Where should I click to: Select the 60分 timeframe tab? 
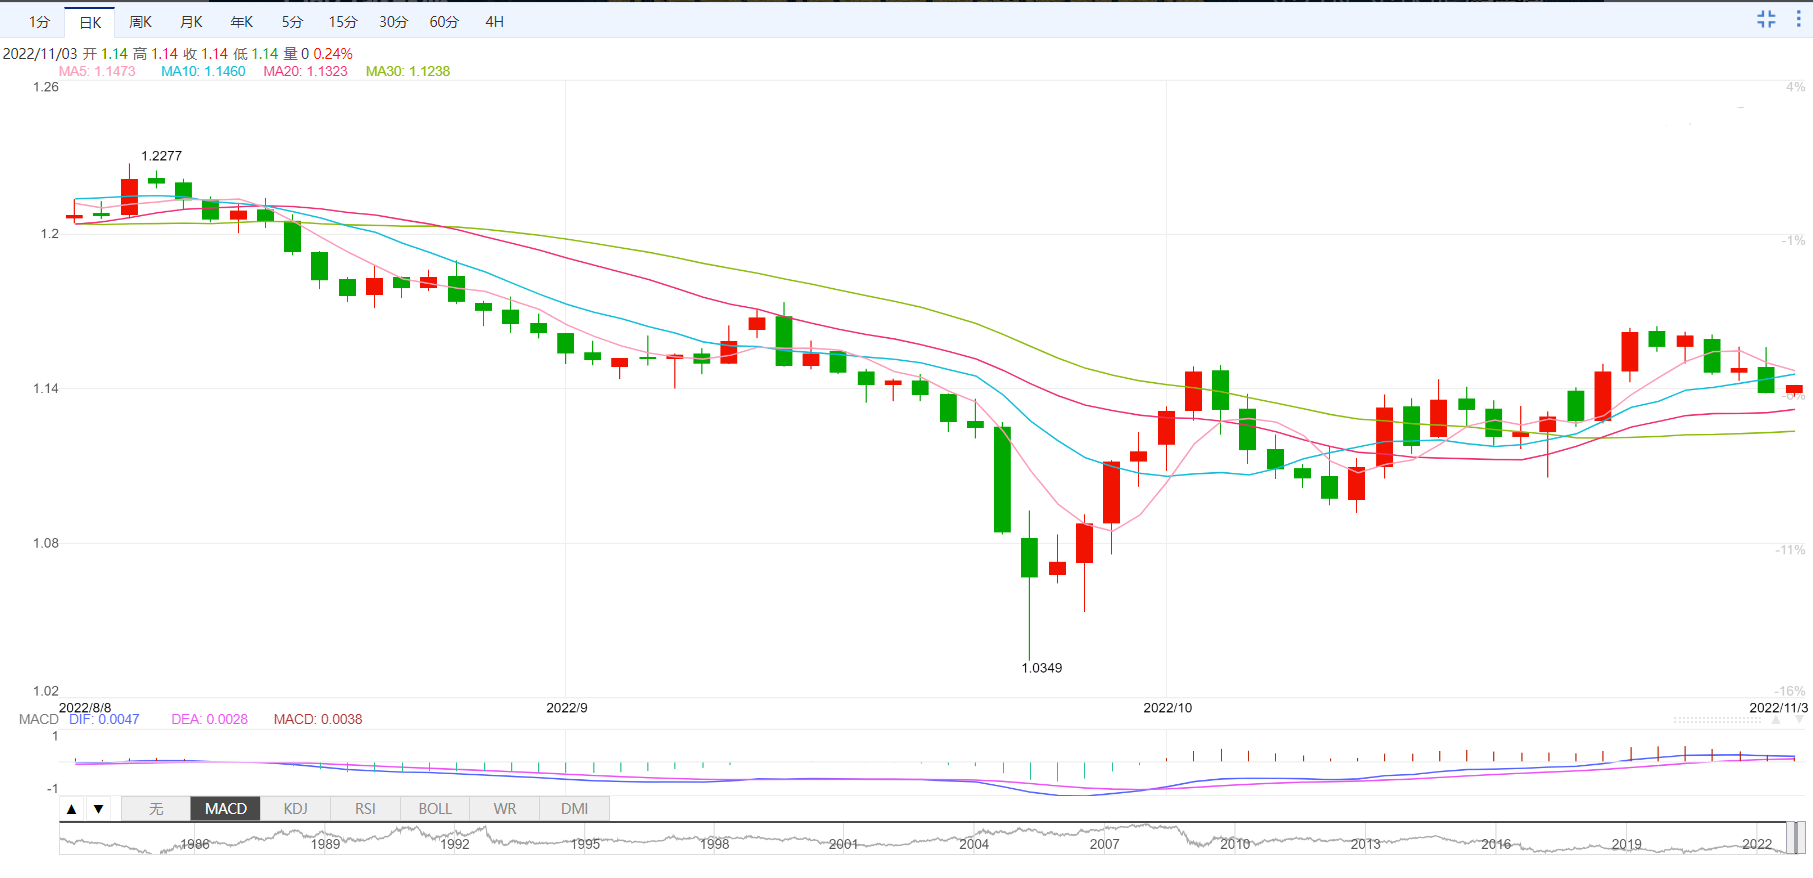click(444, 22)
